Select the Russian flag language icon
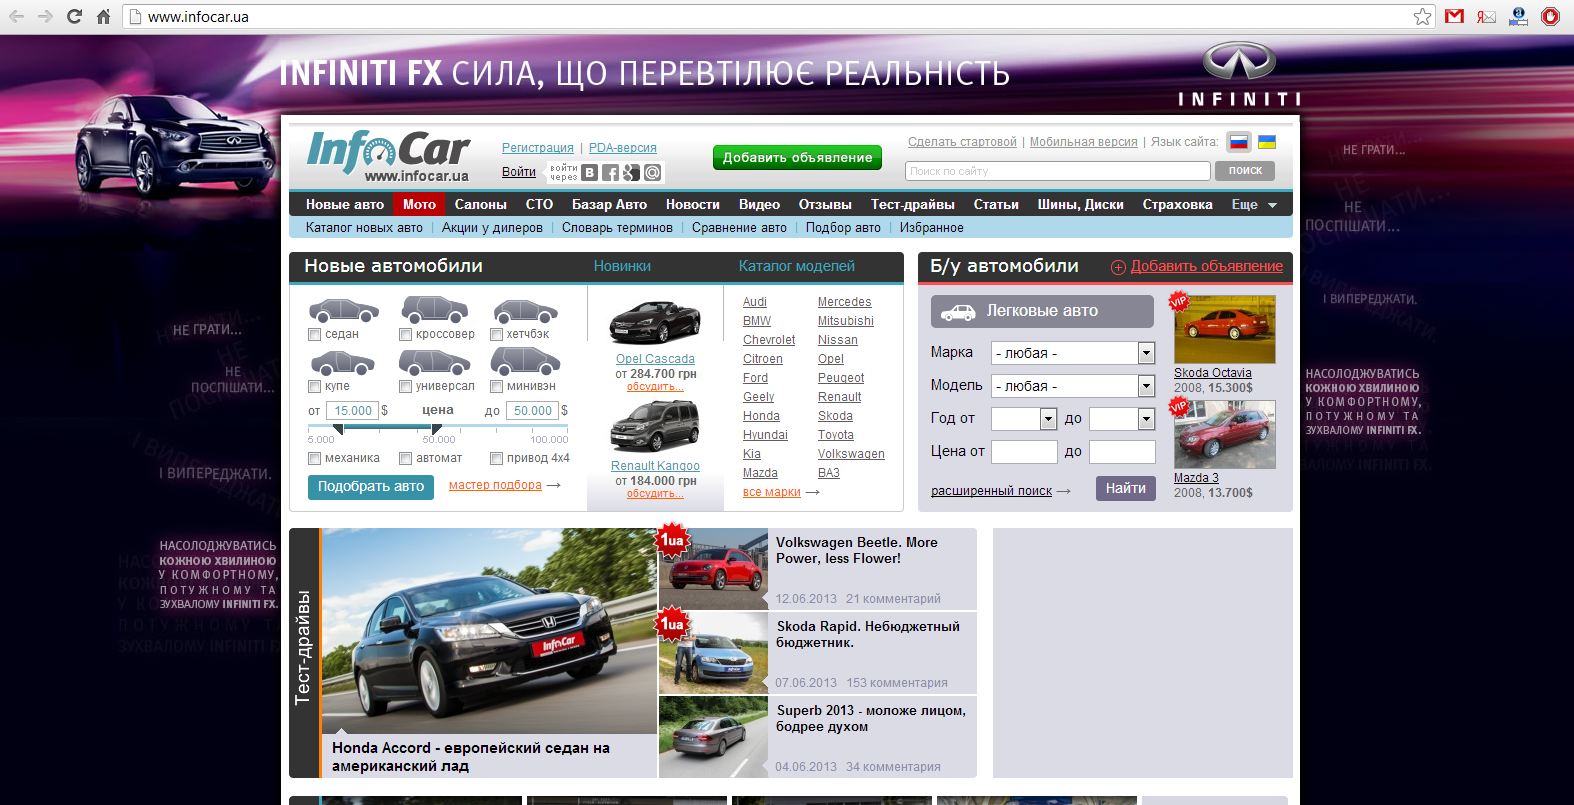1574x805 pixels. (x=1239, y=142)
